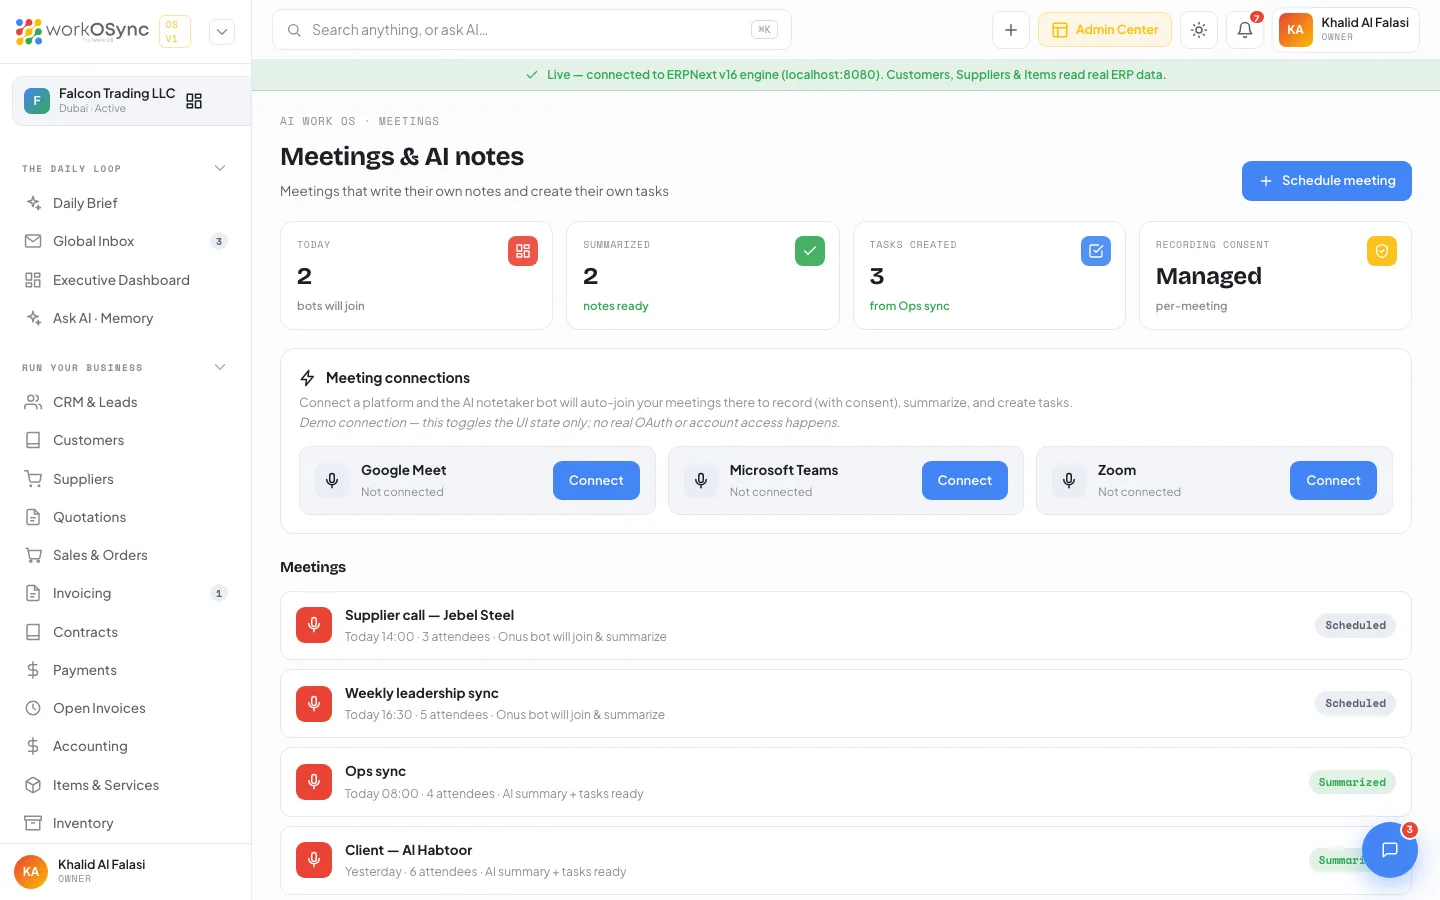Click the Sales & Orders cart icon
This screenshot has height=900, width=1440.
(33, 555)
